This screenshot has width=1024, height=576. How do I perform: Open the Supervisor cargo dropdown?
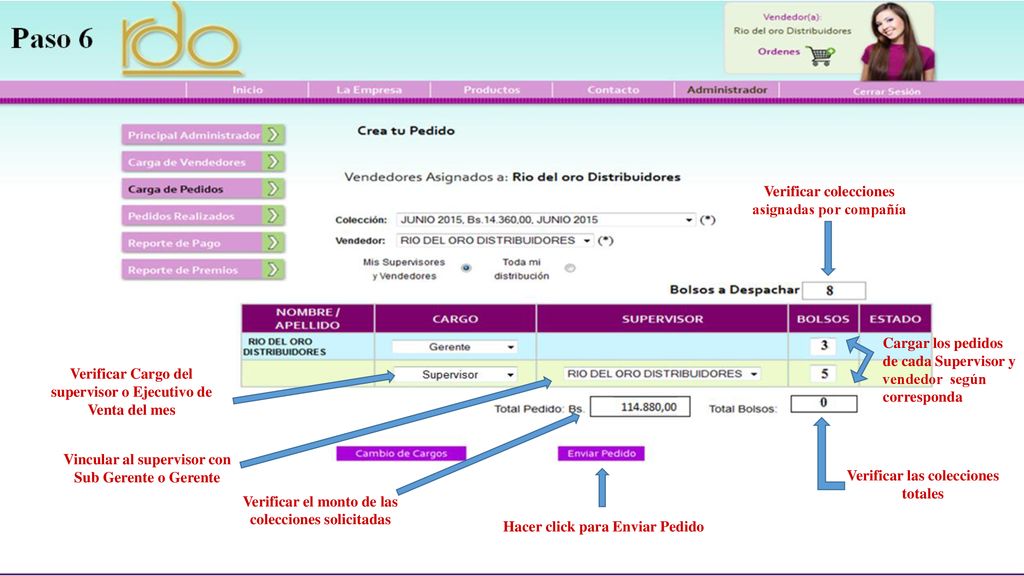(x=455, y=375)
